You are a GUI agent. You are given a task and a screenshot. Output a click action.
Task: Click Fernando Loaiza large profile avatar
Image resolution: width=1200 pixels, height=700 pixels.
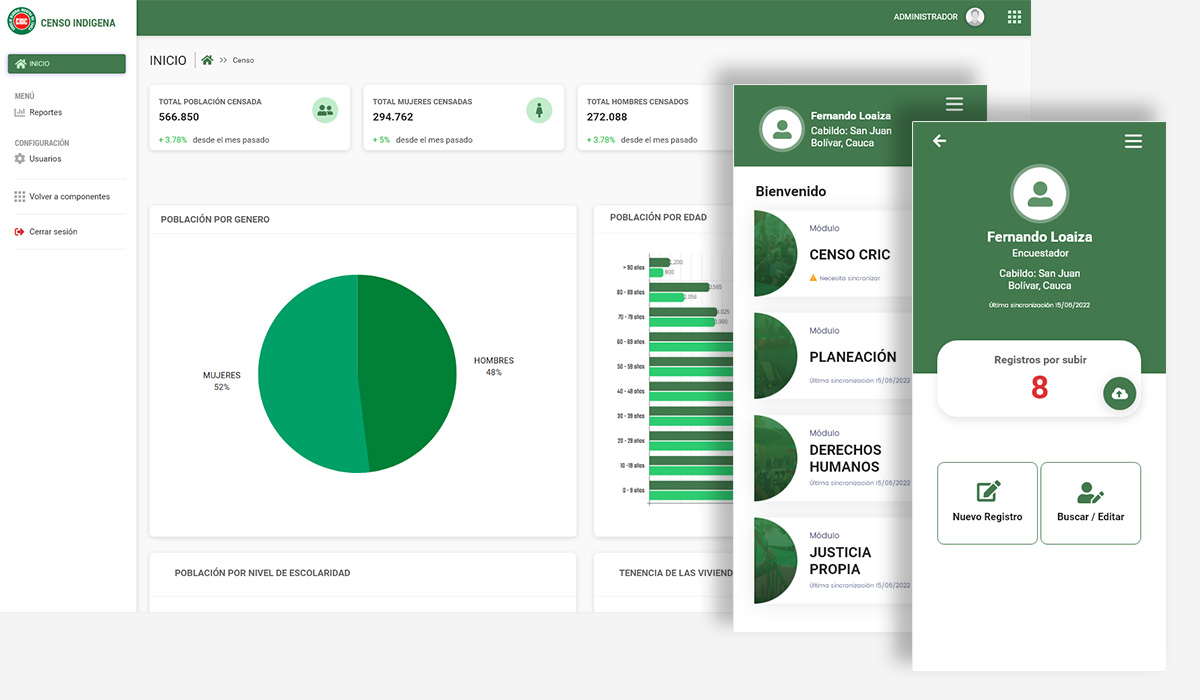pos(1040,194)
